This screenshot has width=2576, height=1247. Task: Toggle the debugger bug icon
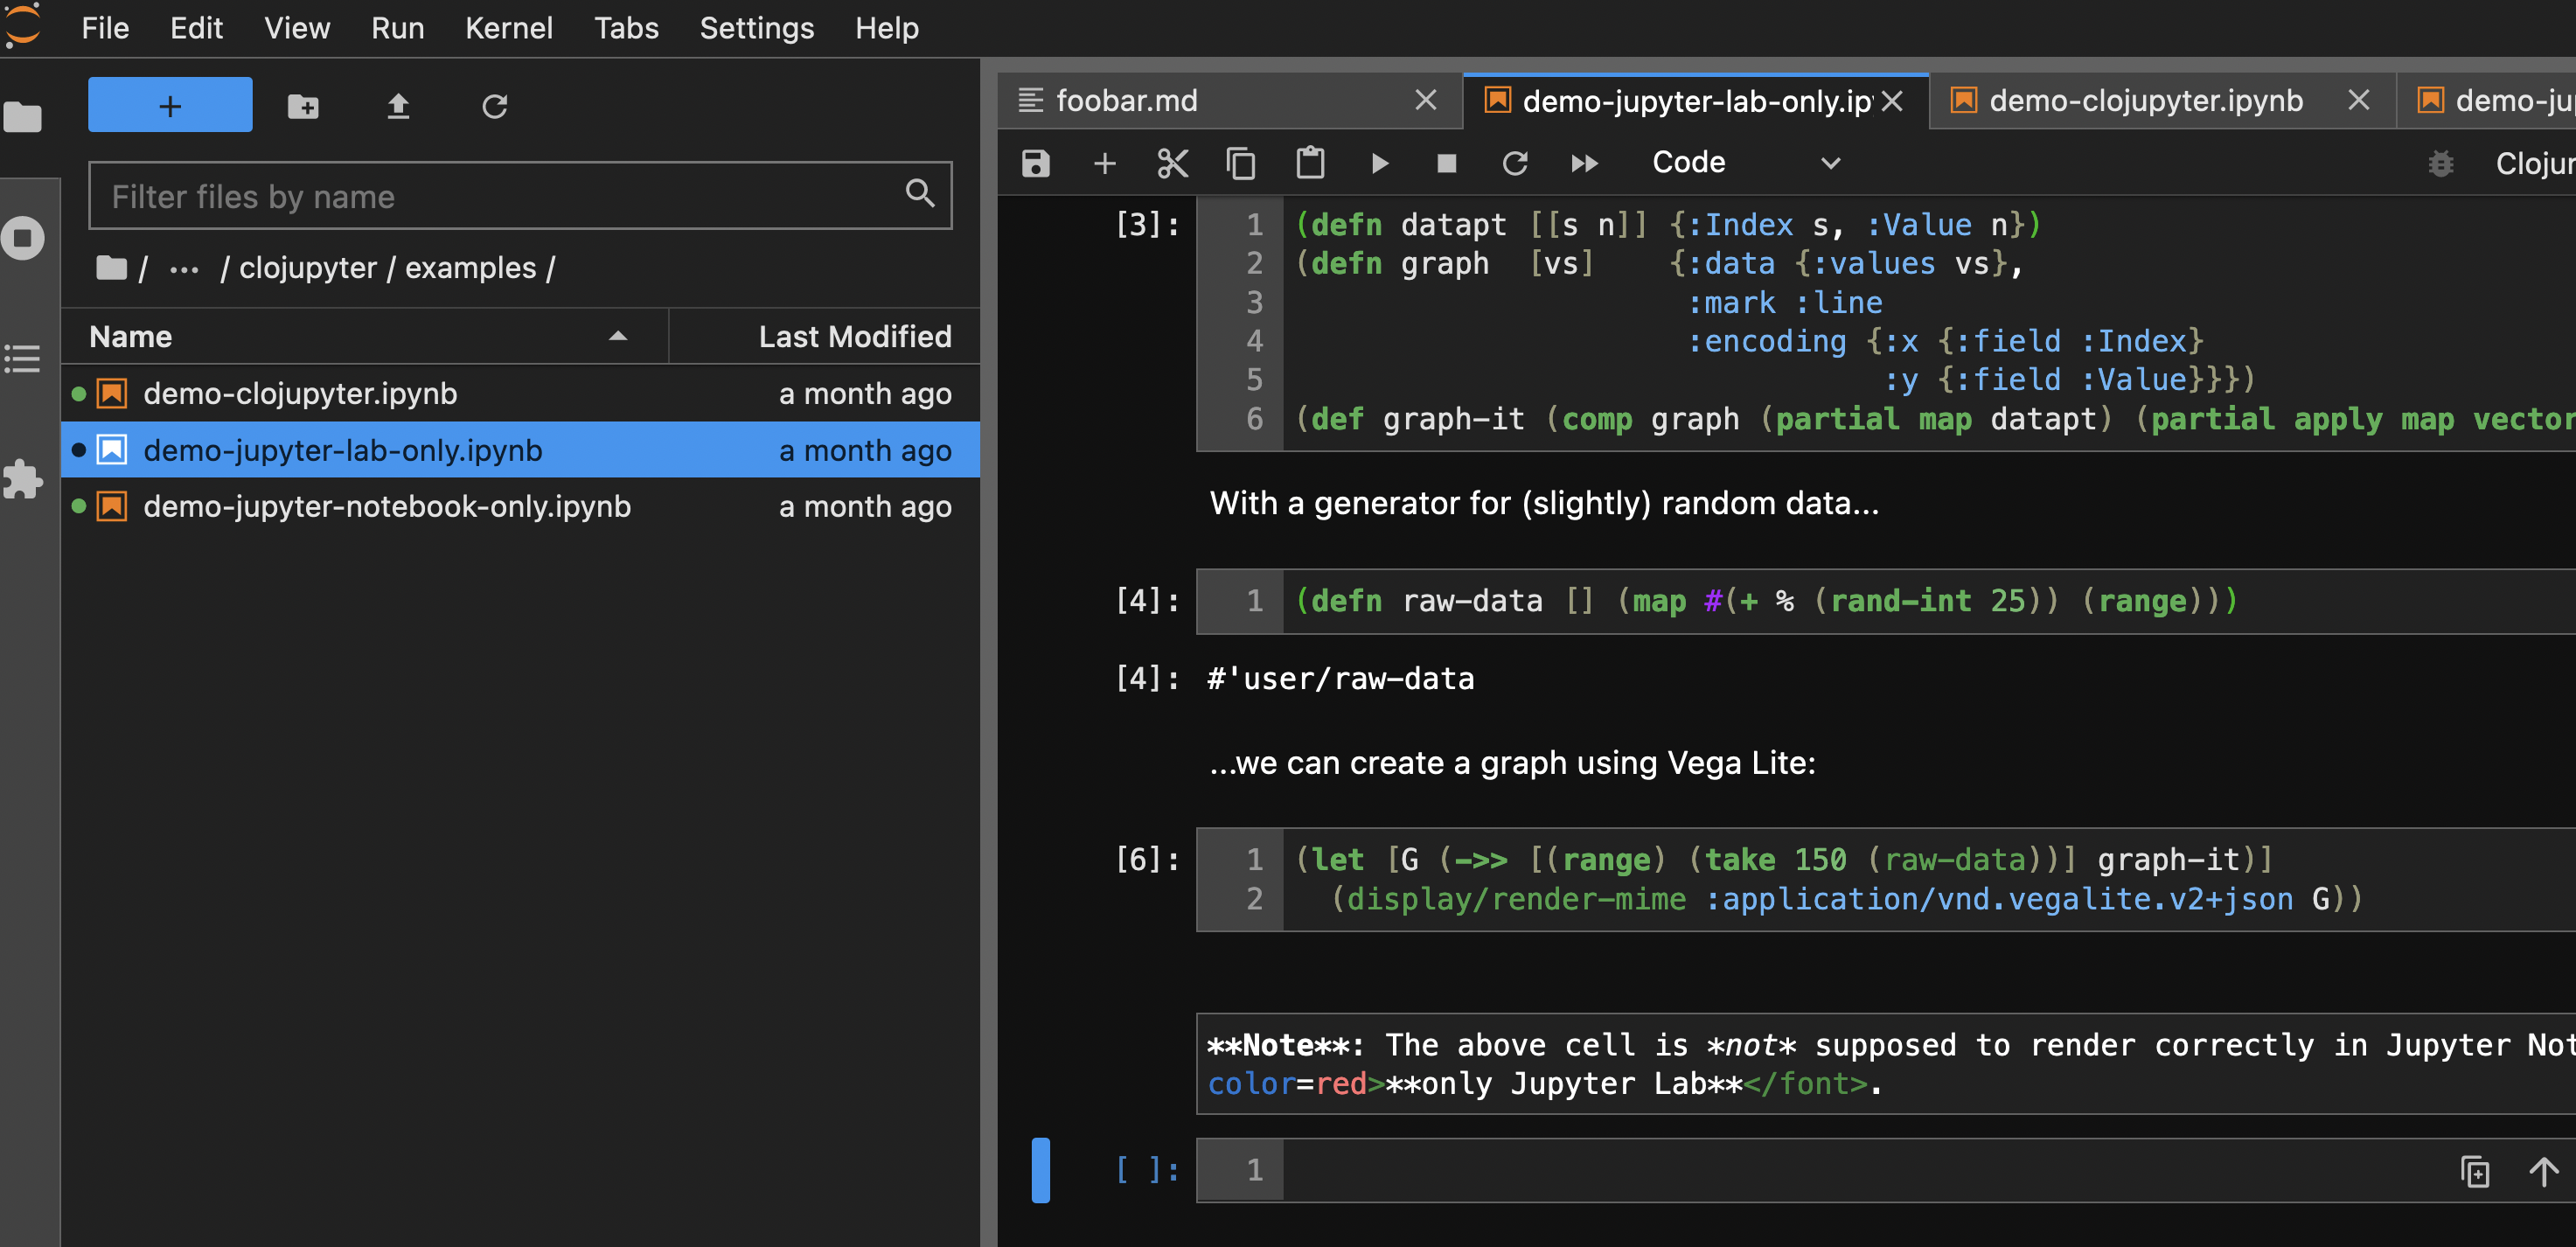click(2441, 163)
